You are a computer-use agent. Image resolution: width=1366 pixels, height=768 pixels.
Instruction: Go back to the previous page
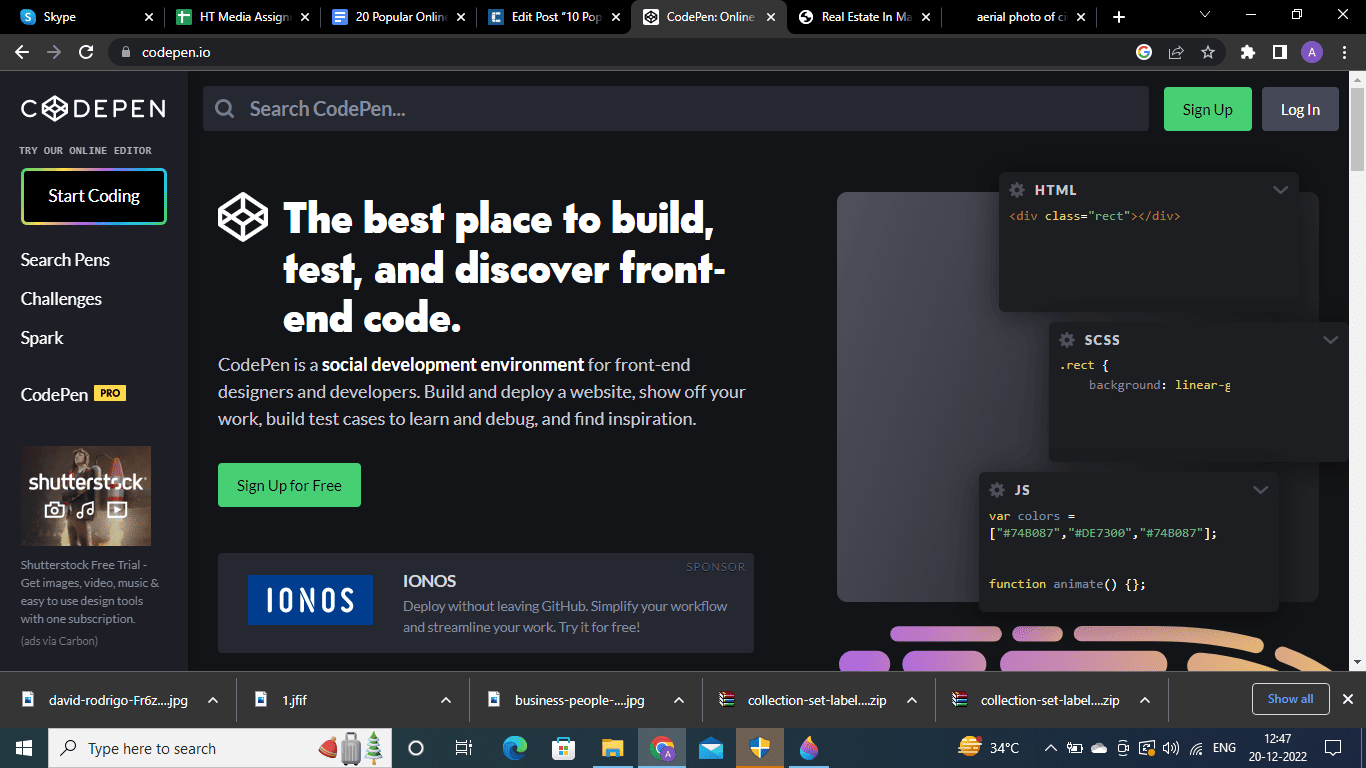coord(22,52)
